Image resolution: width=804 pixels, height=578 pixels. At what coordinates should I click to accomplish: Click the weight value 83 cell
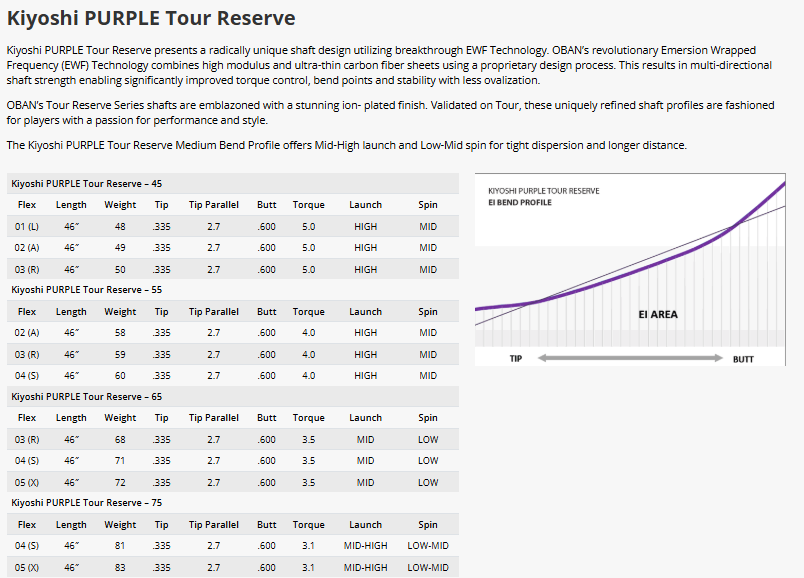pyautogui.click(x=120, y=568)
